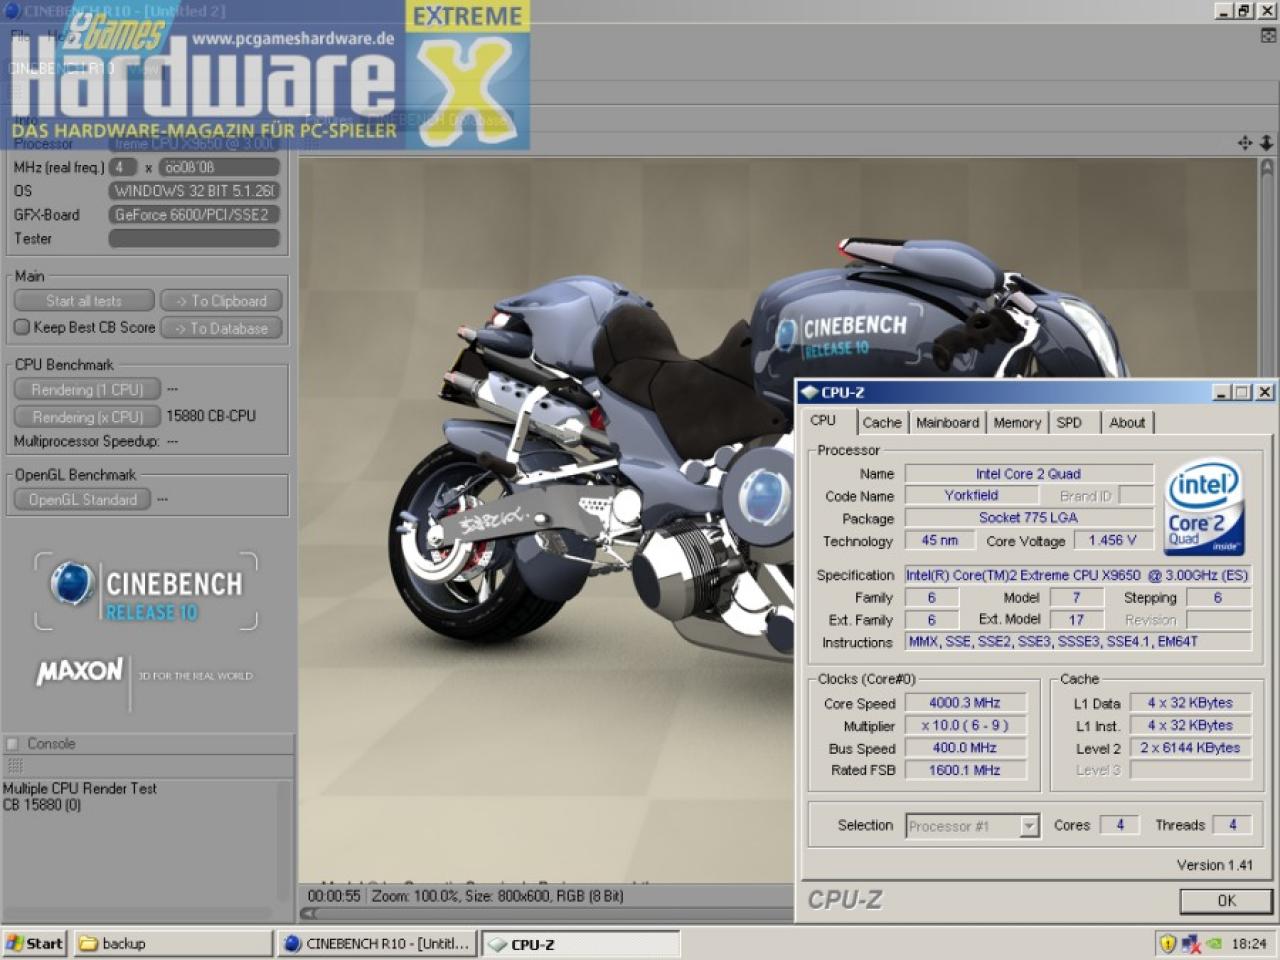Switch to the CINEBENCH R10 taskbar button

pos(378,943)
